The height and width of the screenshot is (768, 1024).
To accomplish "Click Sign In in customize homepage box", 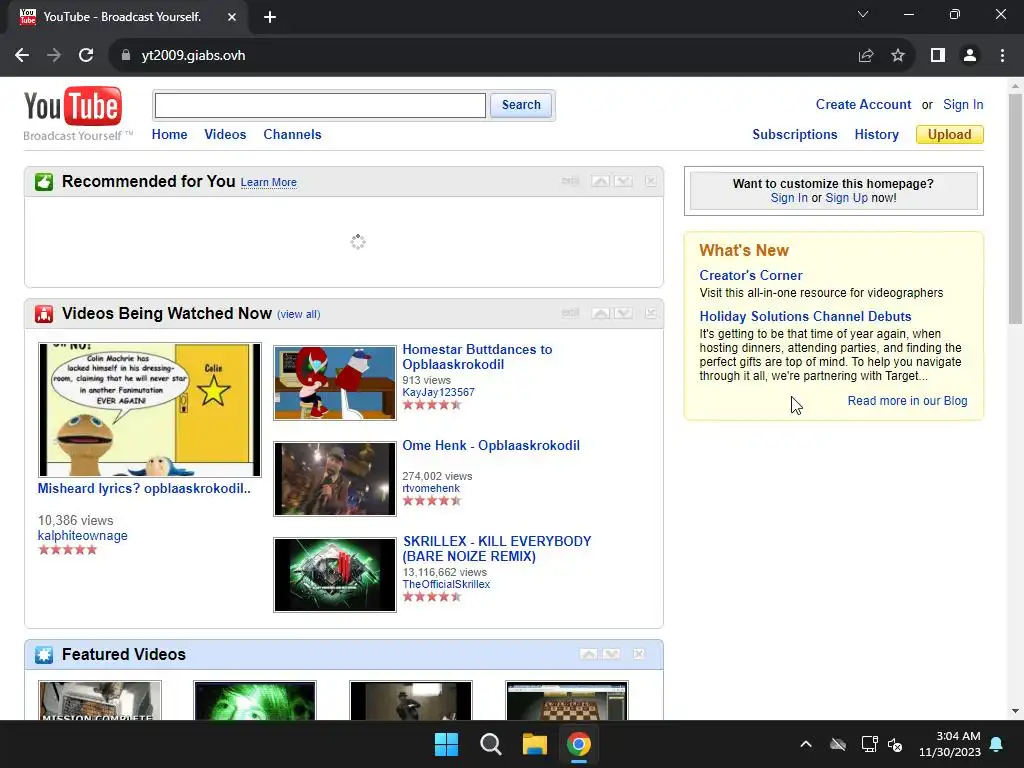I will coord(789,198).
